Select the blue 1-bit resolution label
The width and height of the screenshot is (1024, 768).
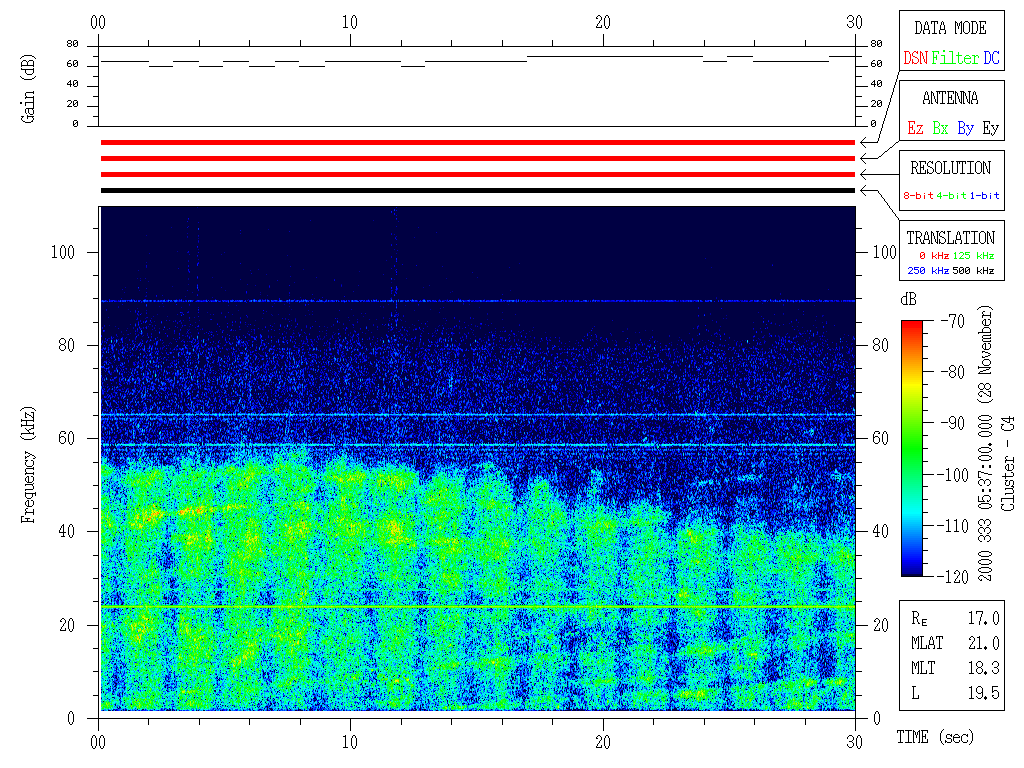(985, 196)
